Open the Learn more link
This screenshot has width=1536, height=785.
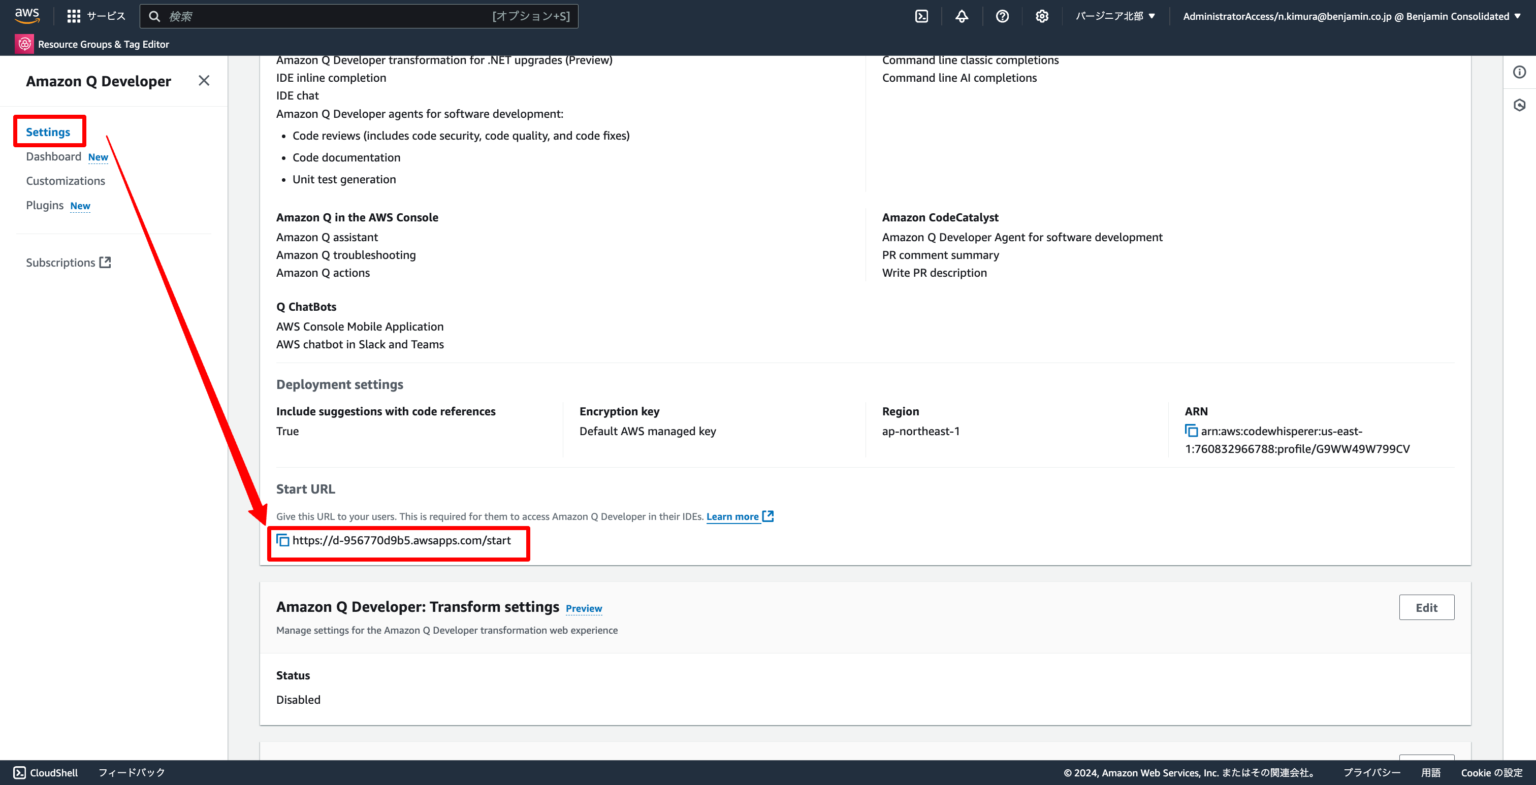732,516
